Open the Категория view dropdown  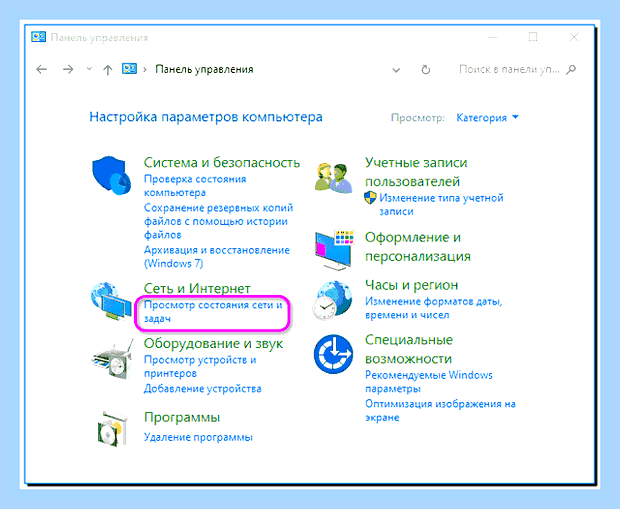point(487,117)
